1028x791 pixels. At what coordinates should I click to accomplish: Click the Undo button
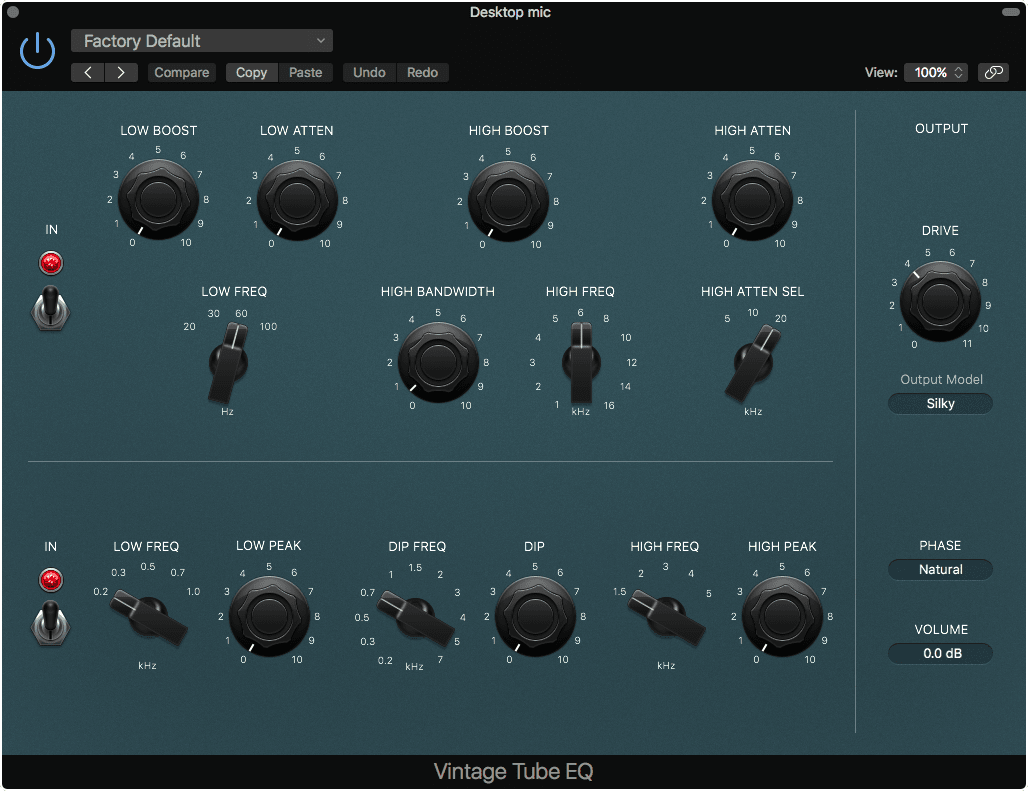pyautogui.click(x=368, y=72)
